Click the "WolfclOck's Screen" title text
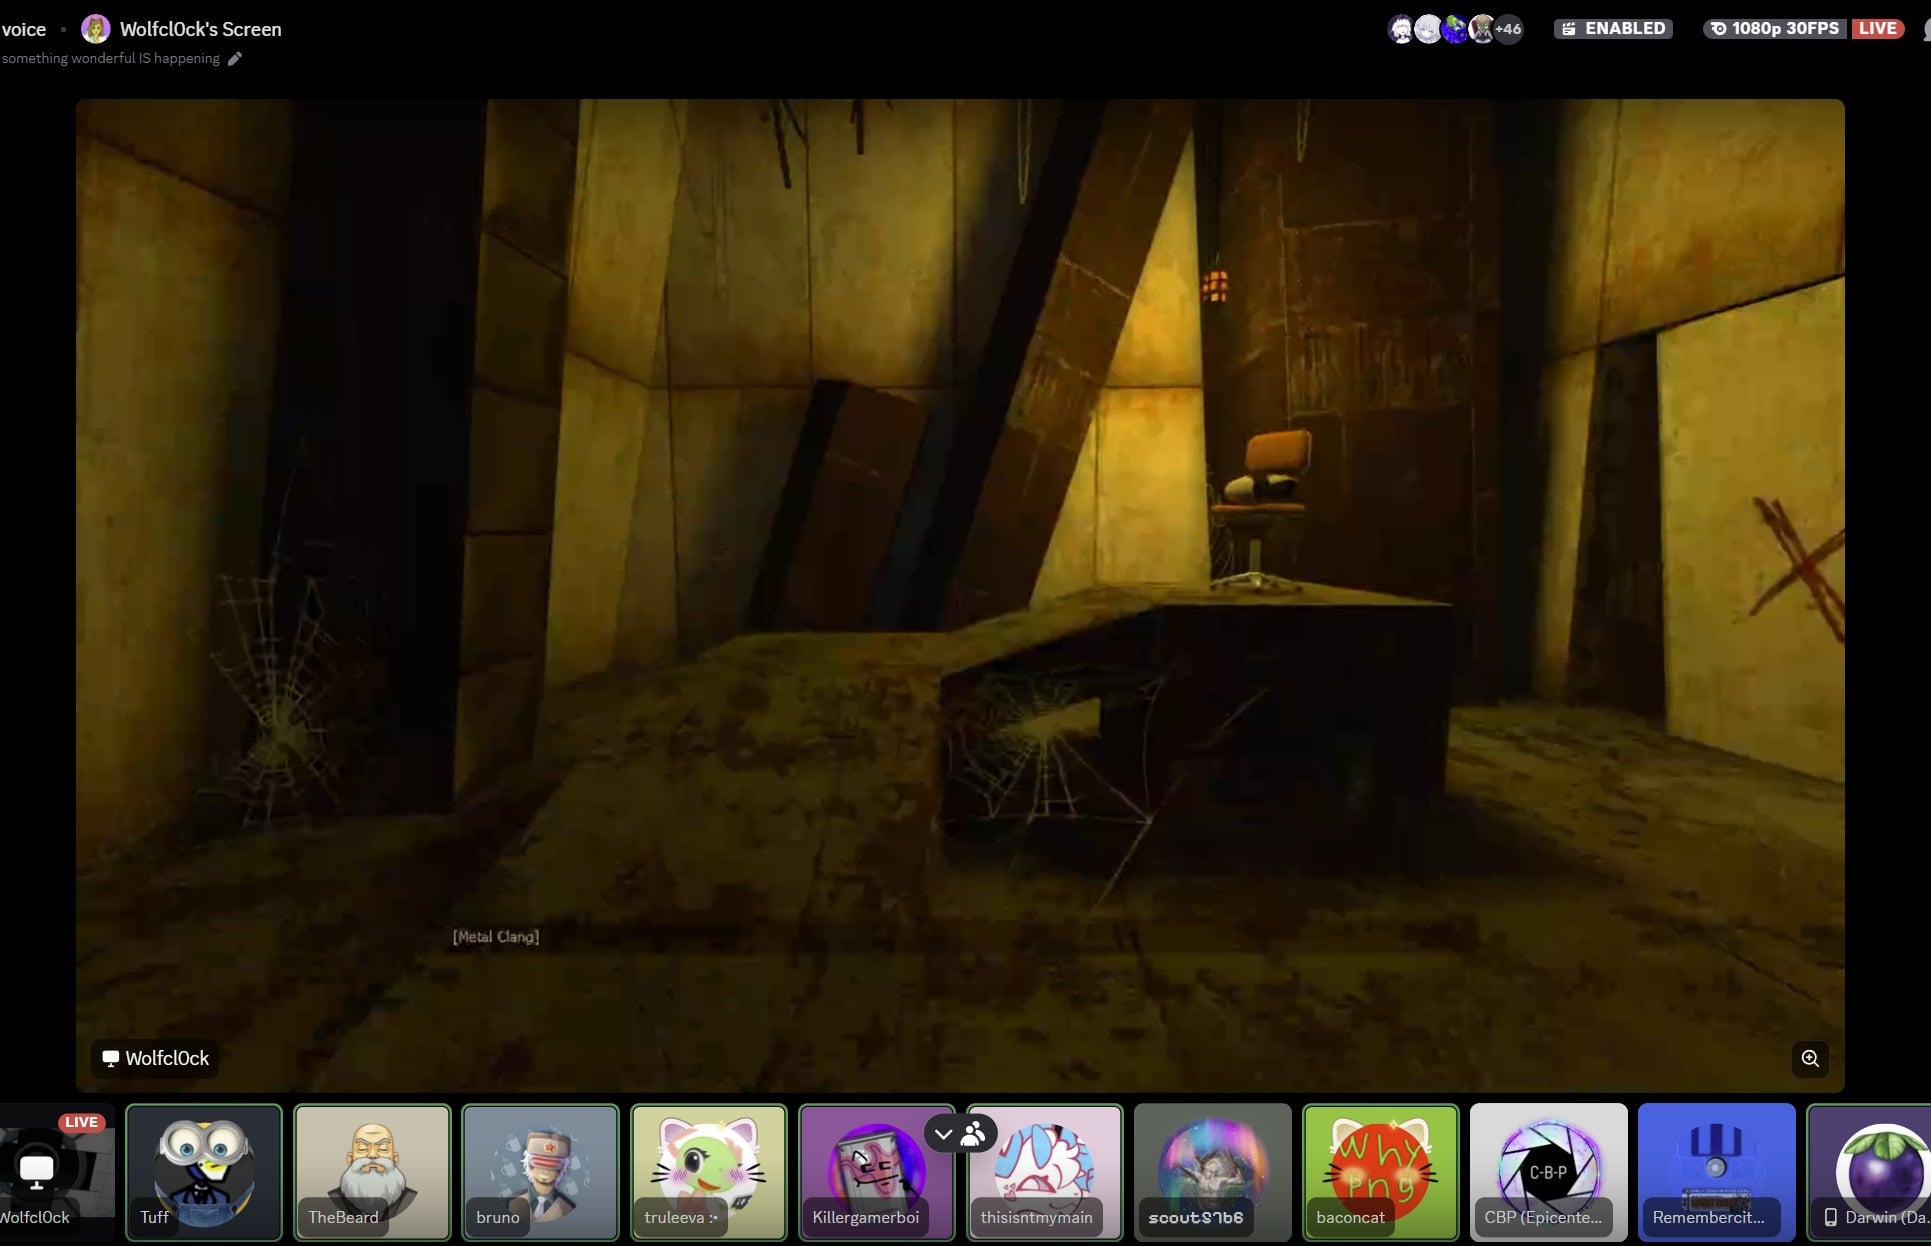The image size is (1931, 1246). click(x=201, y=29)
